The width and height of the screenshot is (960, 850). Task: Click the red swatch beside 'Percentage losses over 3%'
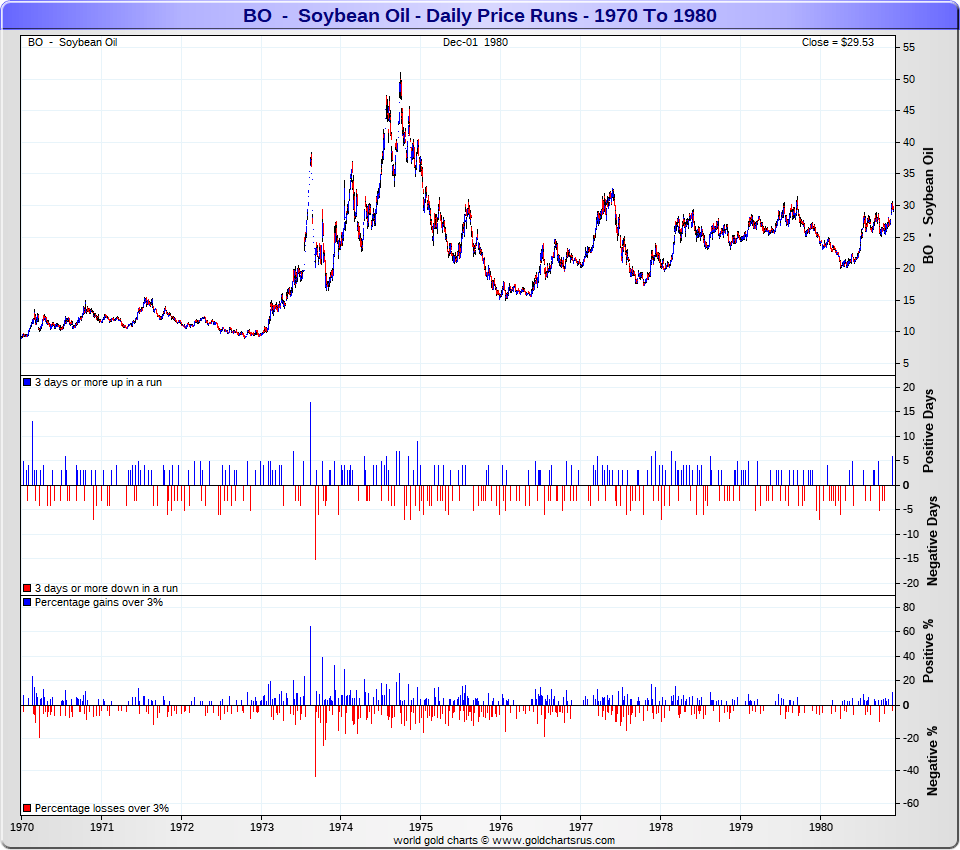tap(27, 808)
